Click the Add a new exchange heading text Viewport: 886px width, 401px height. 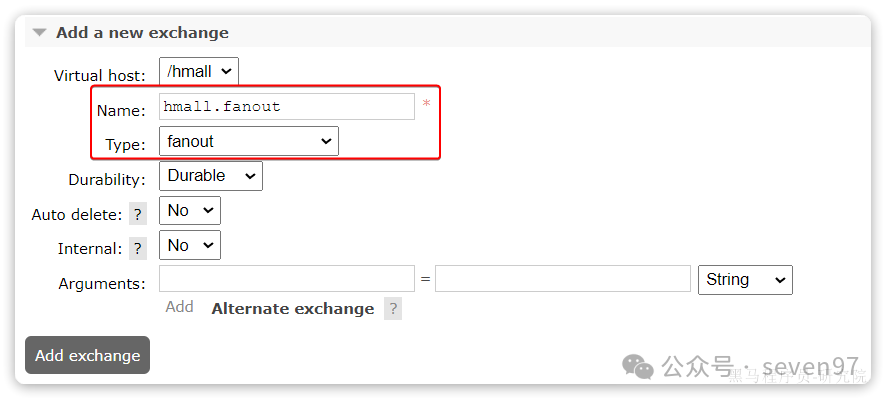tap(142, 33)
